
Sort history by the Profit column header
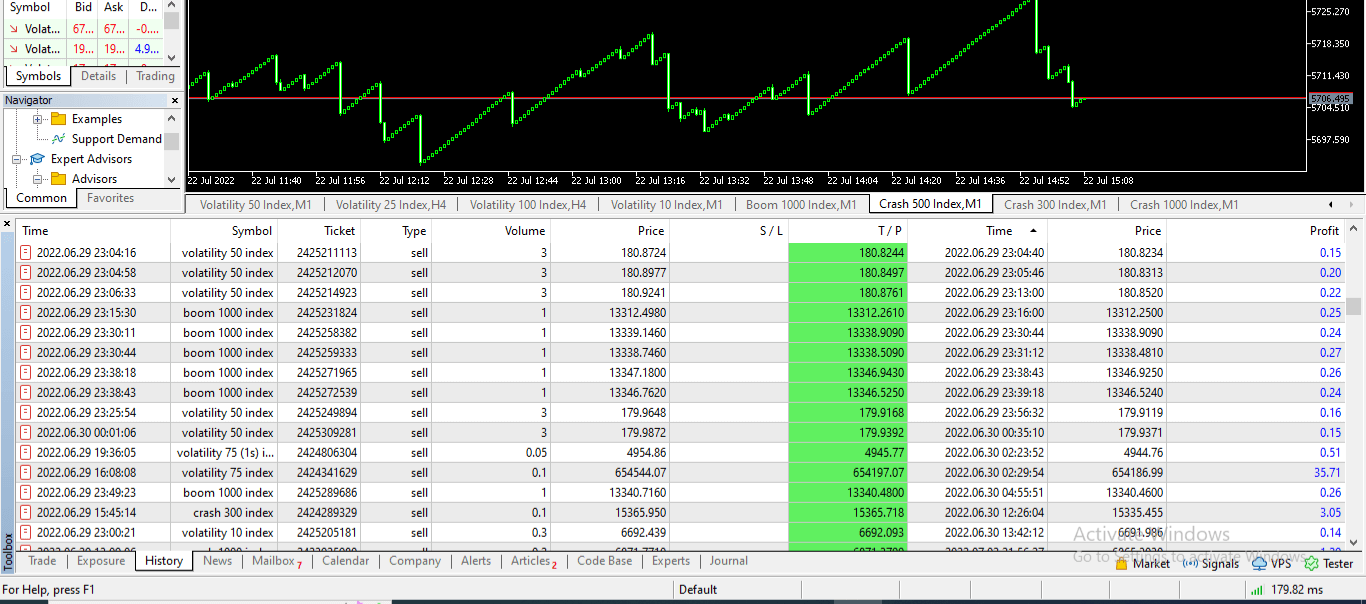point(1324,230)
